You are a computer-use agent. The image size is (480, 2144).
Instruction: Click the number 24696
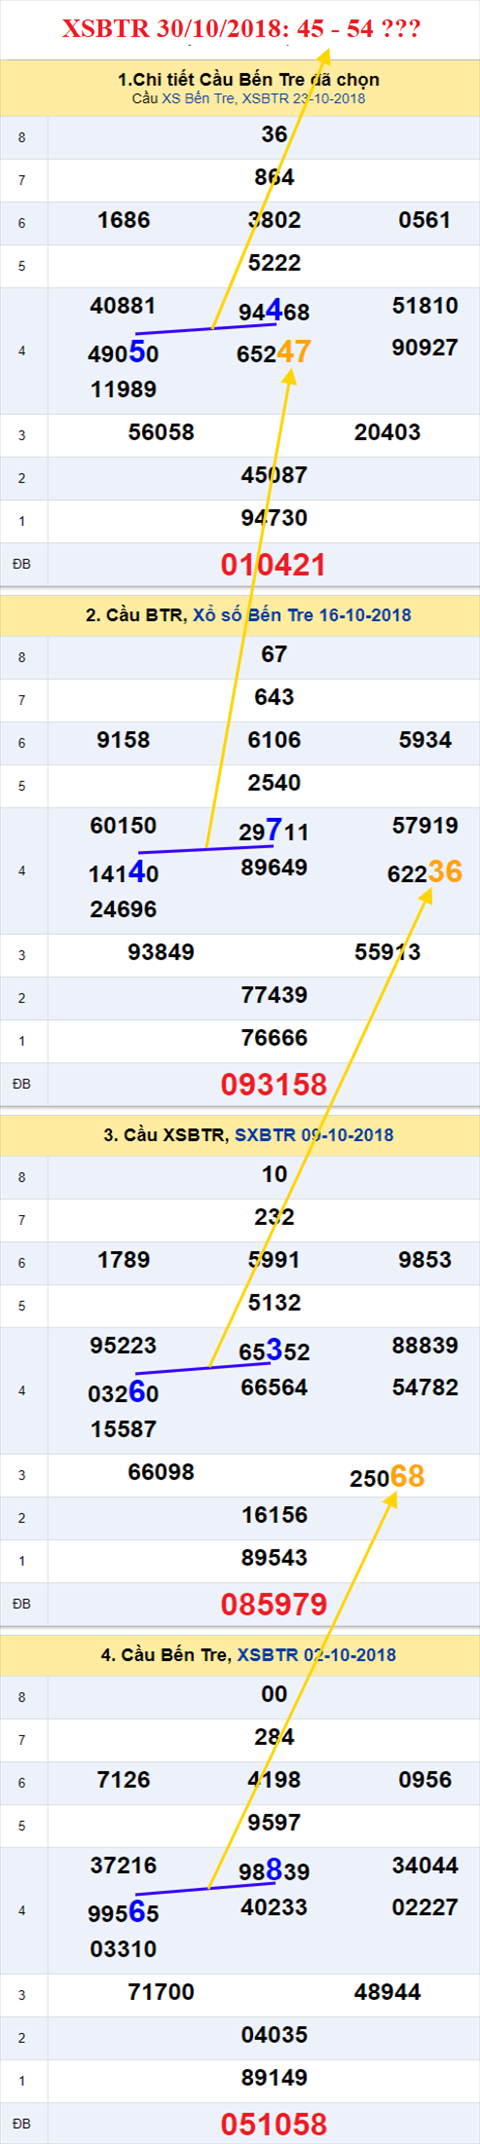(x=123, y=910)
